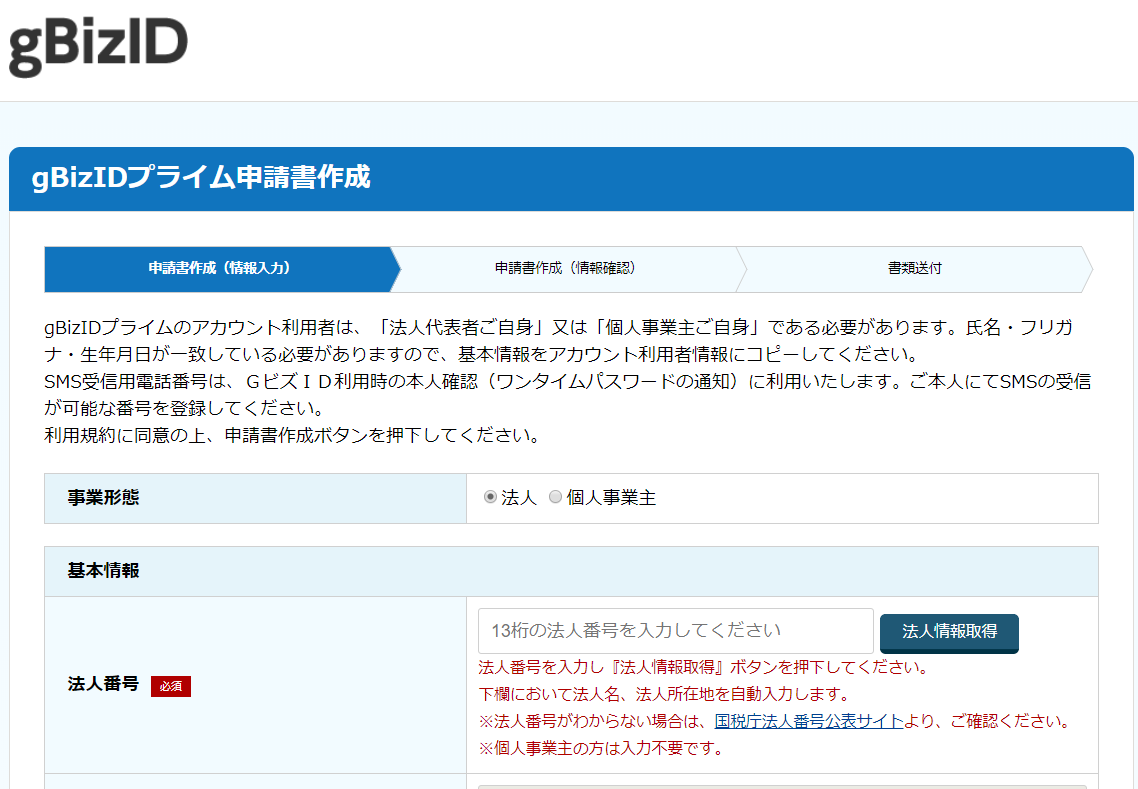Image resolution: width=1138 pixels, height=789 pixels.
Task: Click the 法人番号 label
Action: click(x=103, y=684)
